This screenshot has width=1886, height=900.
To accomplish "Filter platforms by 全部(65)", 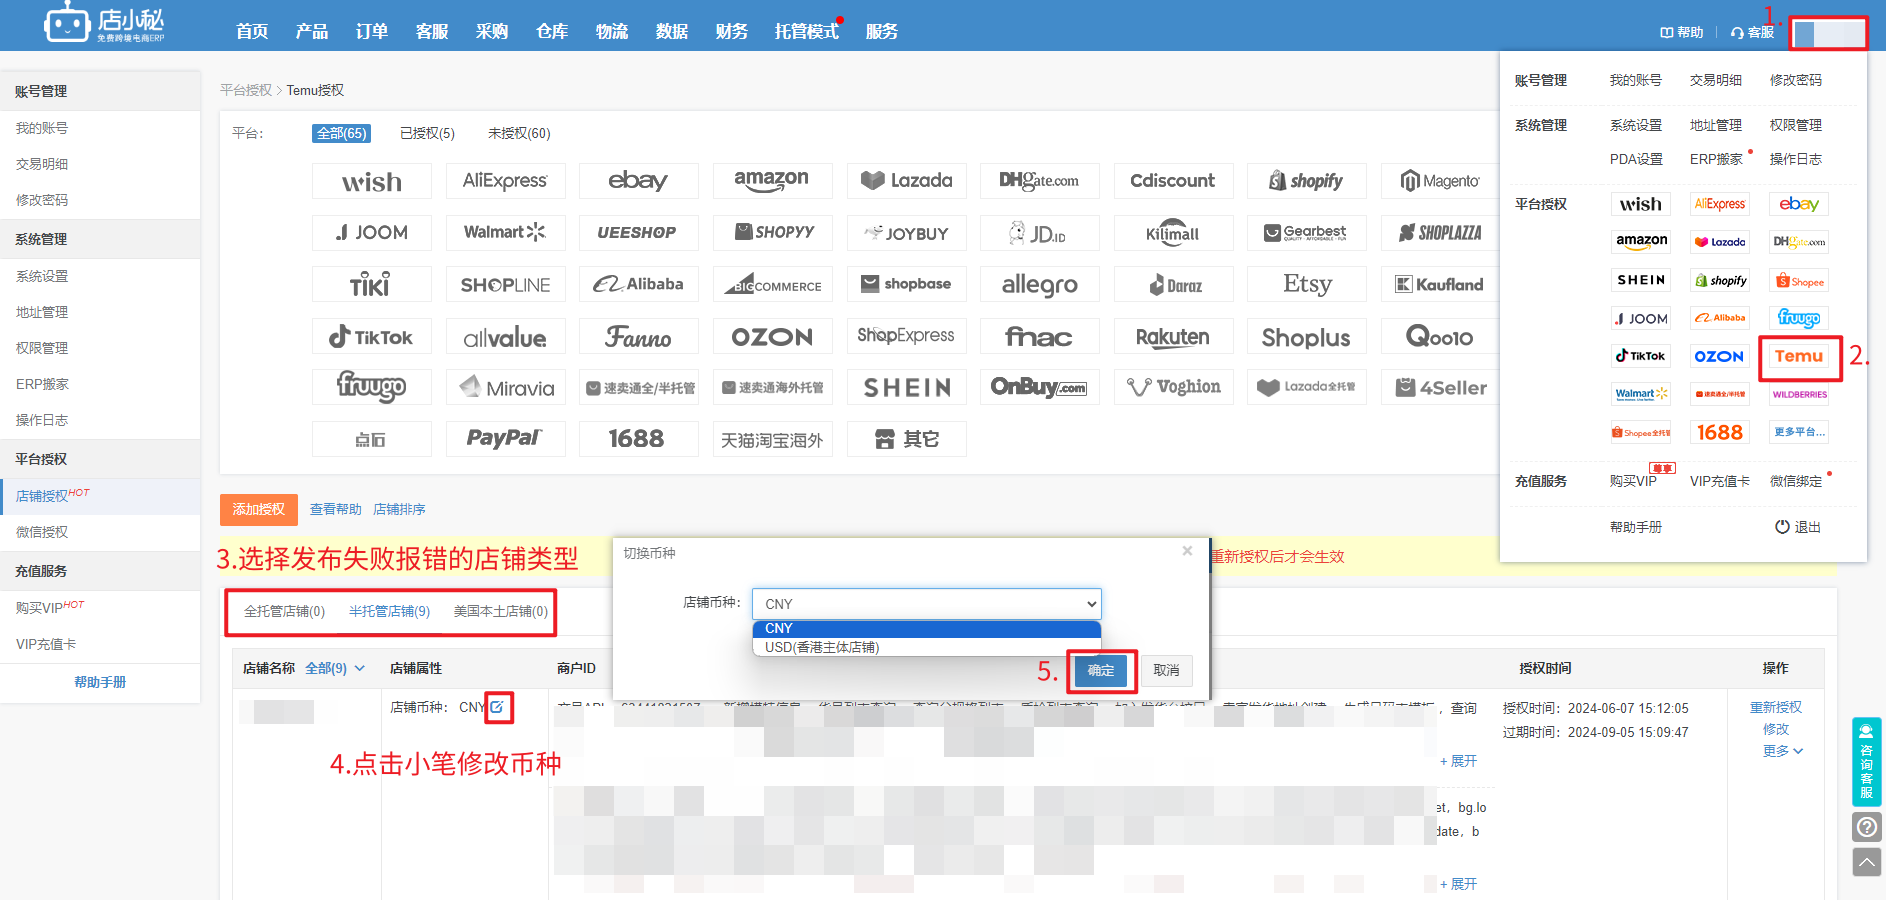I will point(342,133).
